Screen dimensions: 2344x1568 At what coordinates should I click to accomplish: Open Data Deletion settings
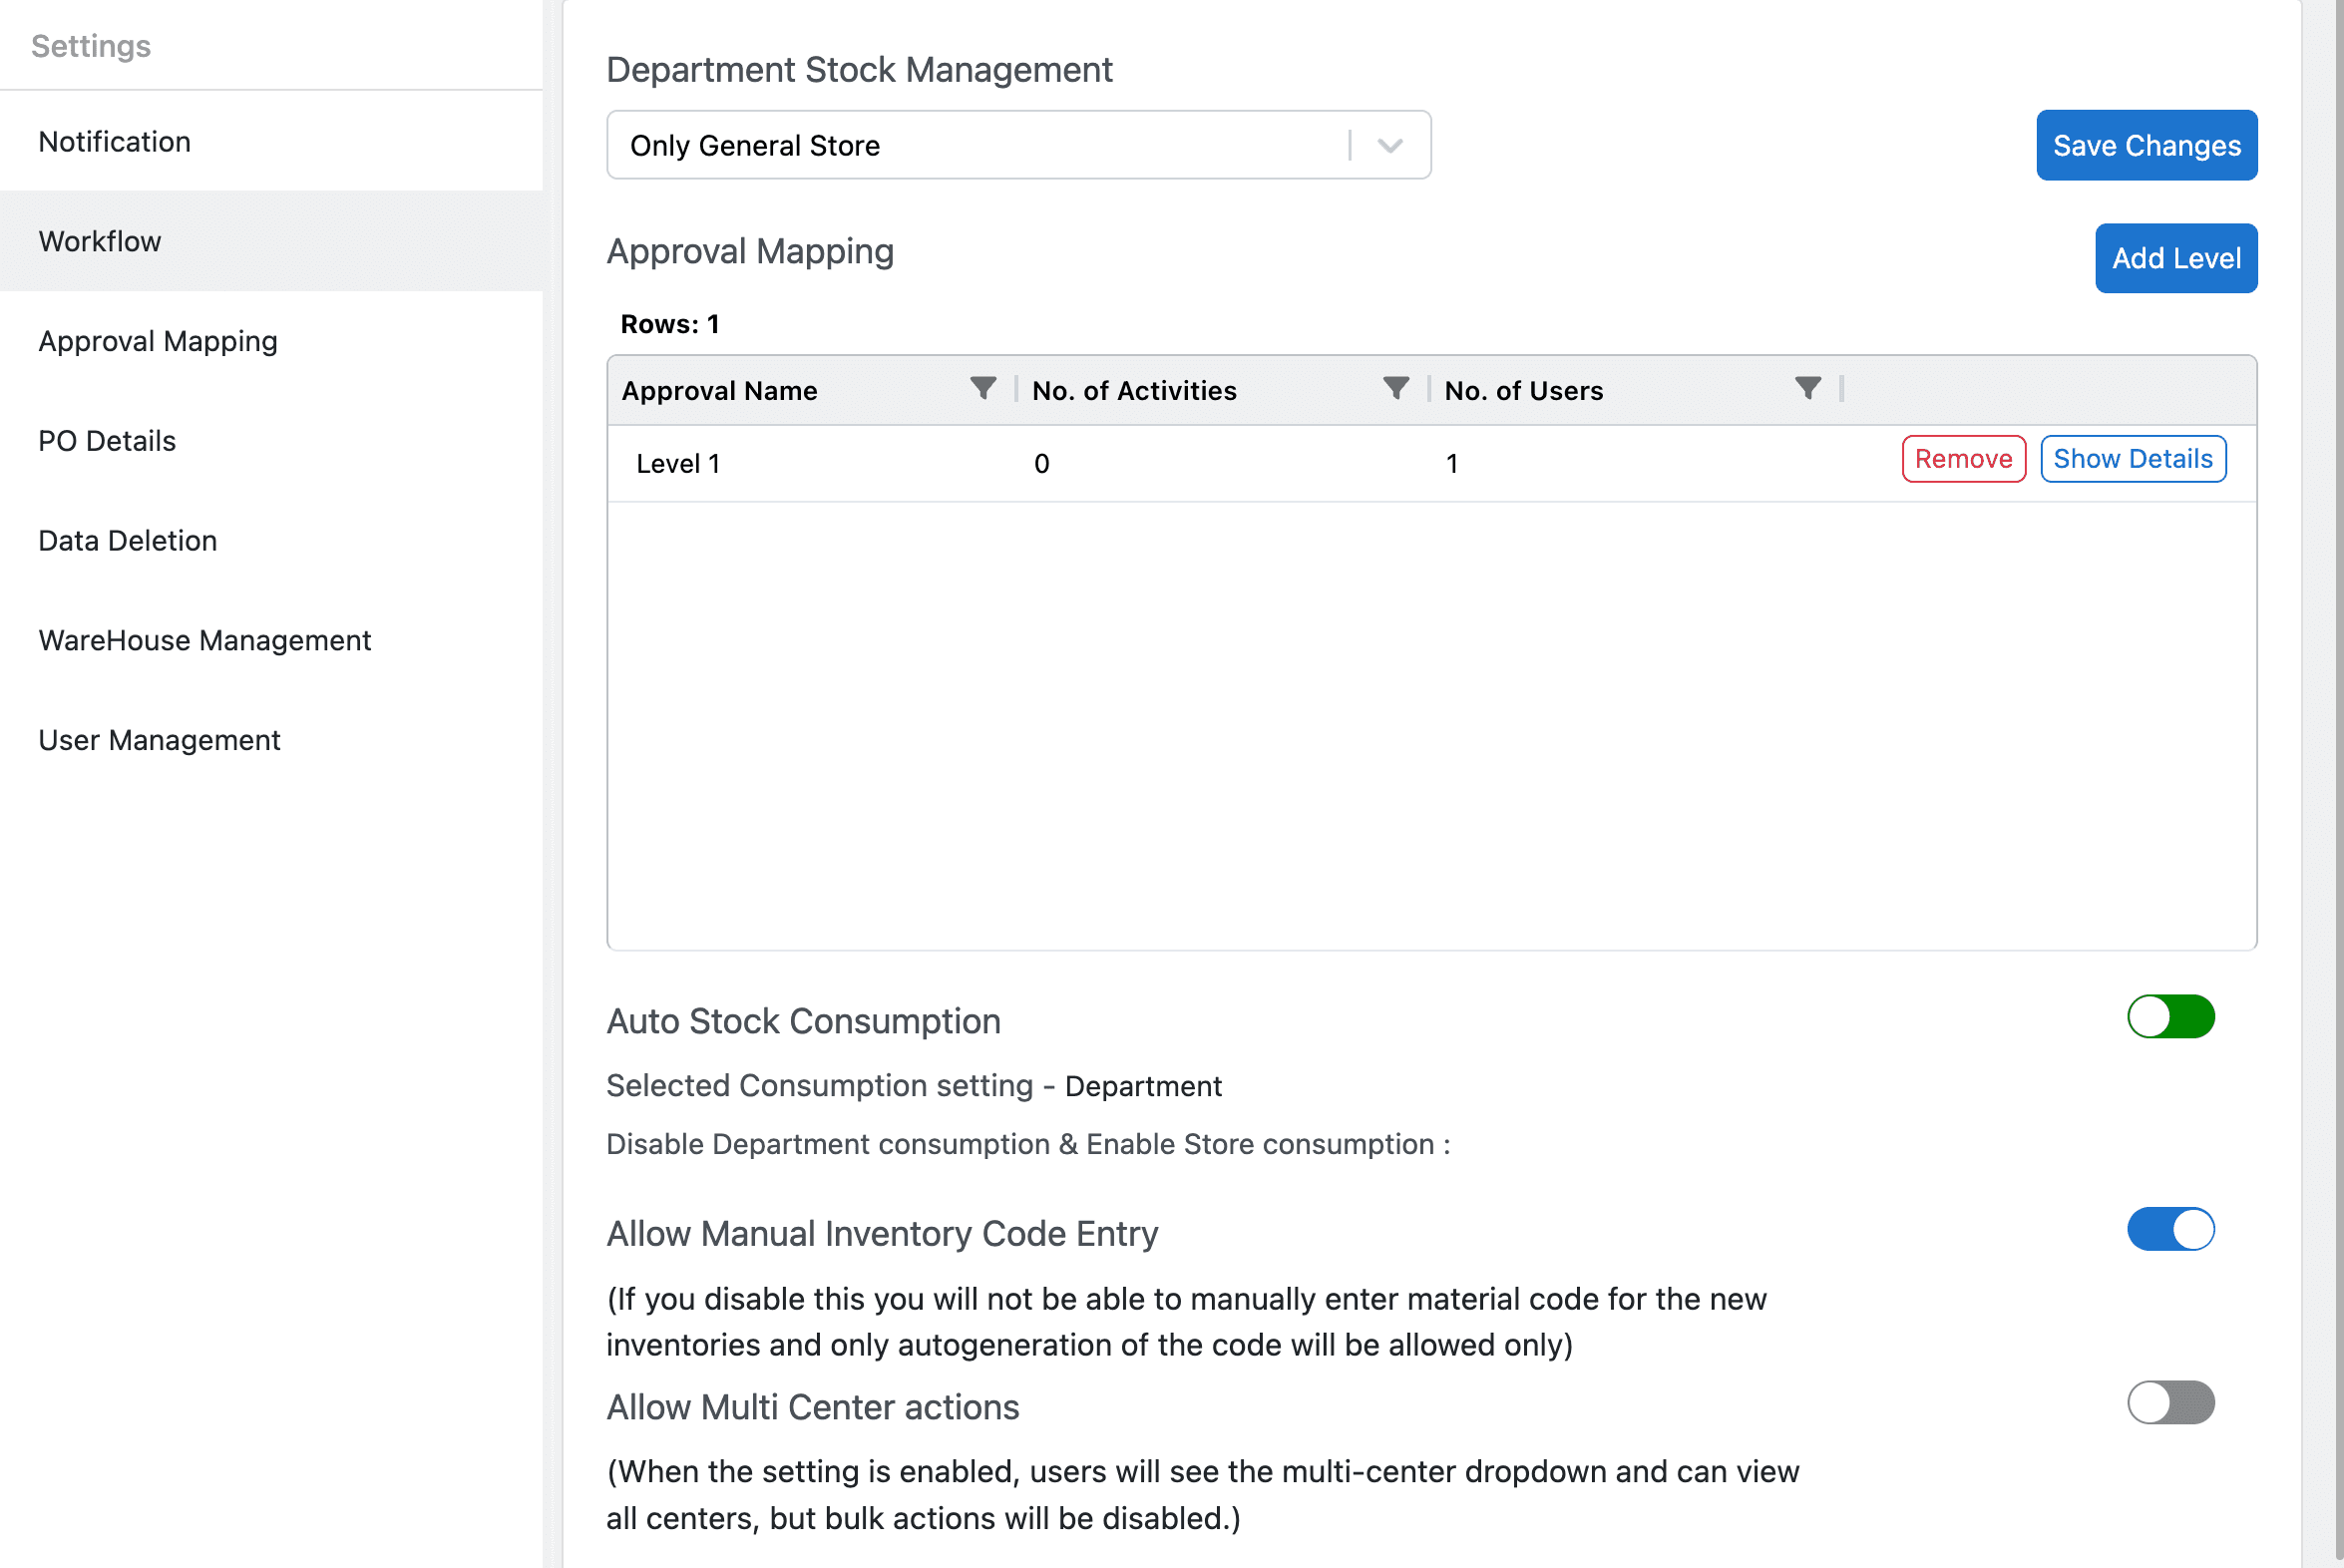(x=271, y=541)
